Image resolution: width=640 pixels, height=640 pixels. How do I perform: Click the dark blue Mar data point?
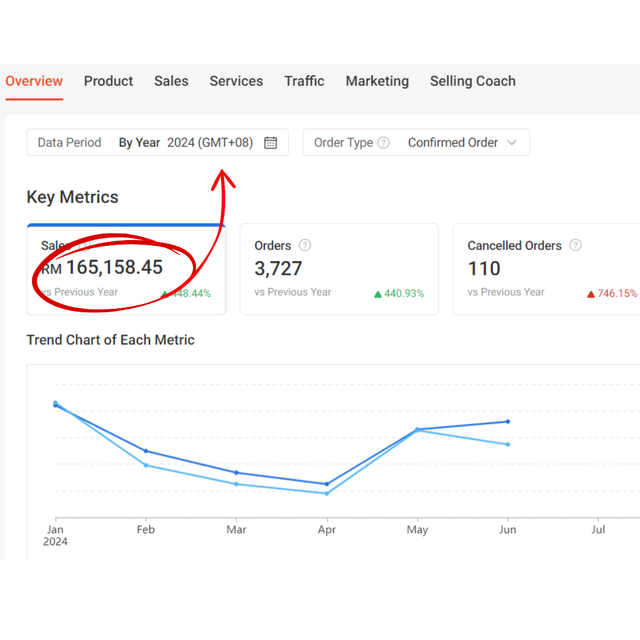click(x=236, y=473)
